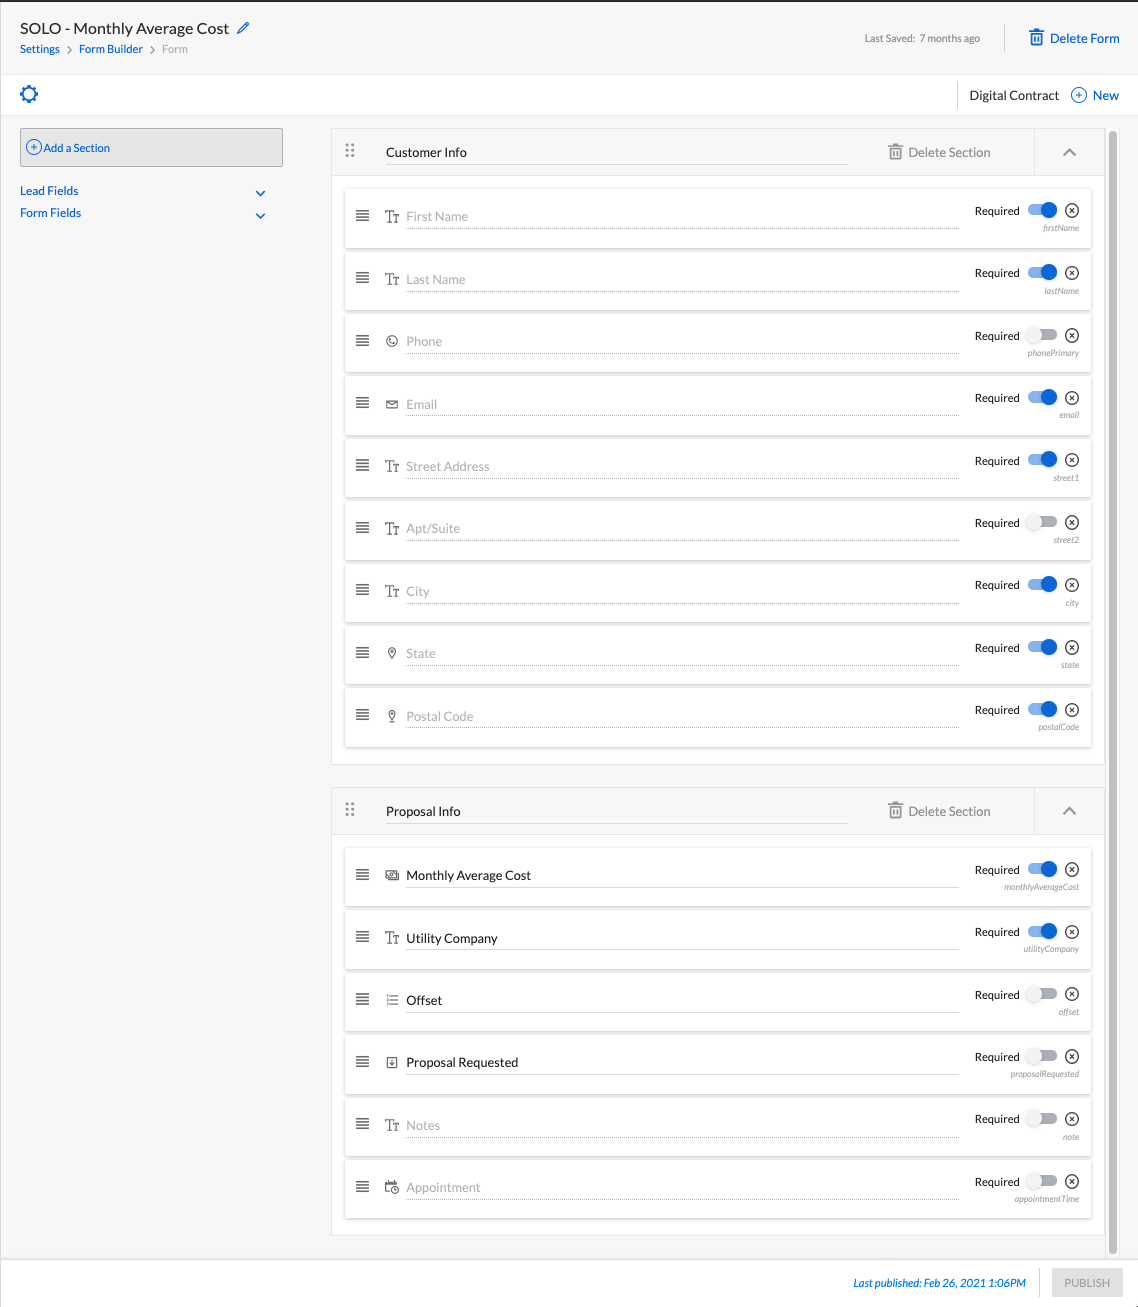Remove the Appointment field with its X icon
Screen dimensions: 1138x1307
[1072, 1181]
